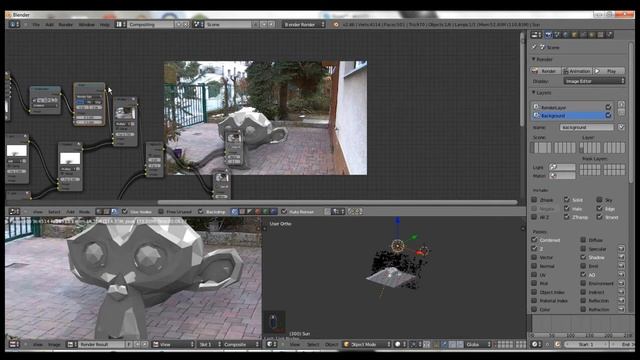Open the Blender Render engine dropdown
The height and width of the screenshot is (360, 640).
point(304,24)
